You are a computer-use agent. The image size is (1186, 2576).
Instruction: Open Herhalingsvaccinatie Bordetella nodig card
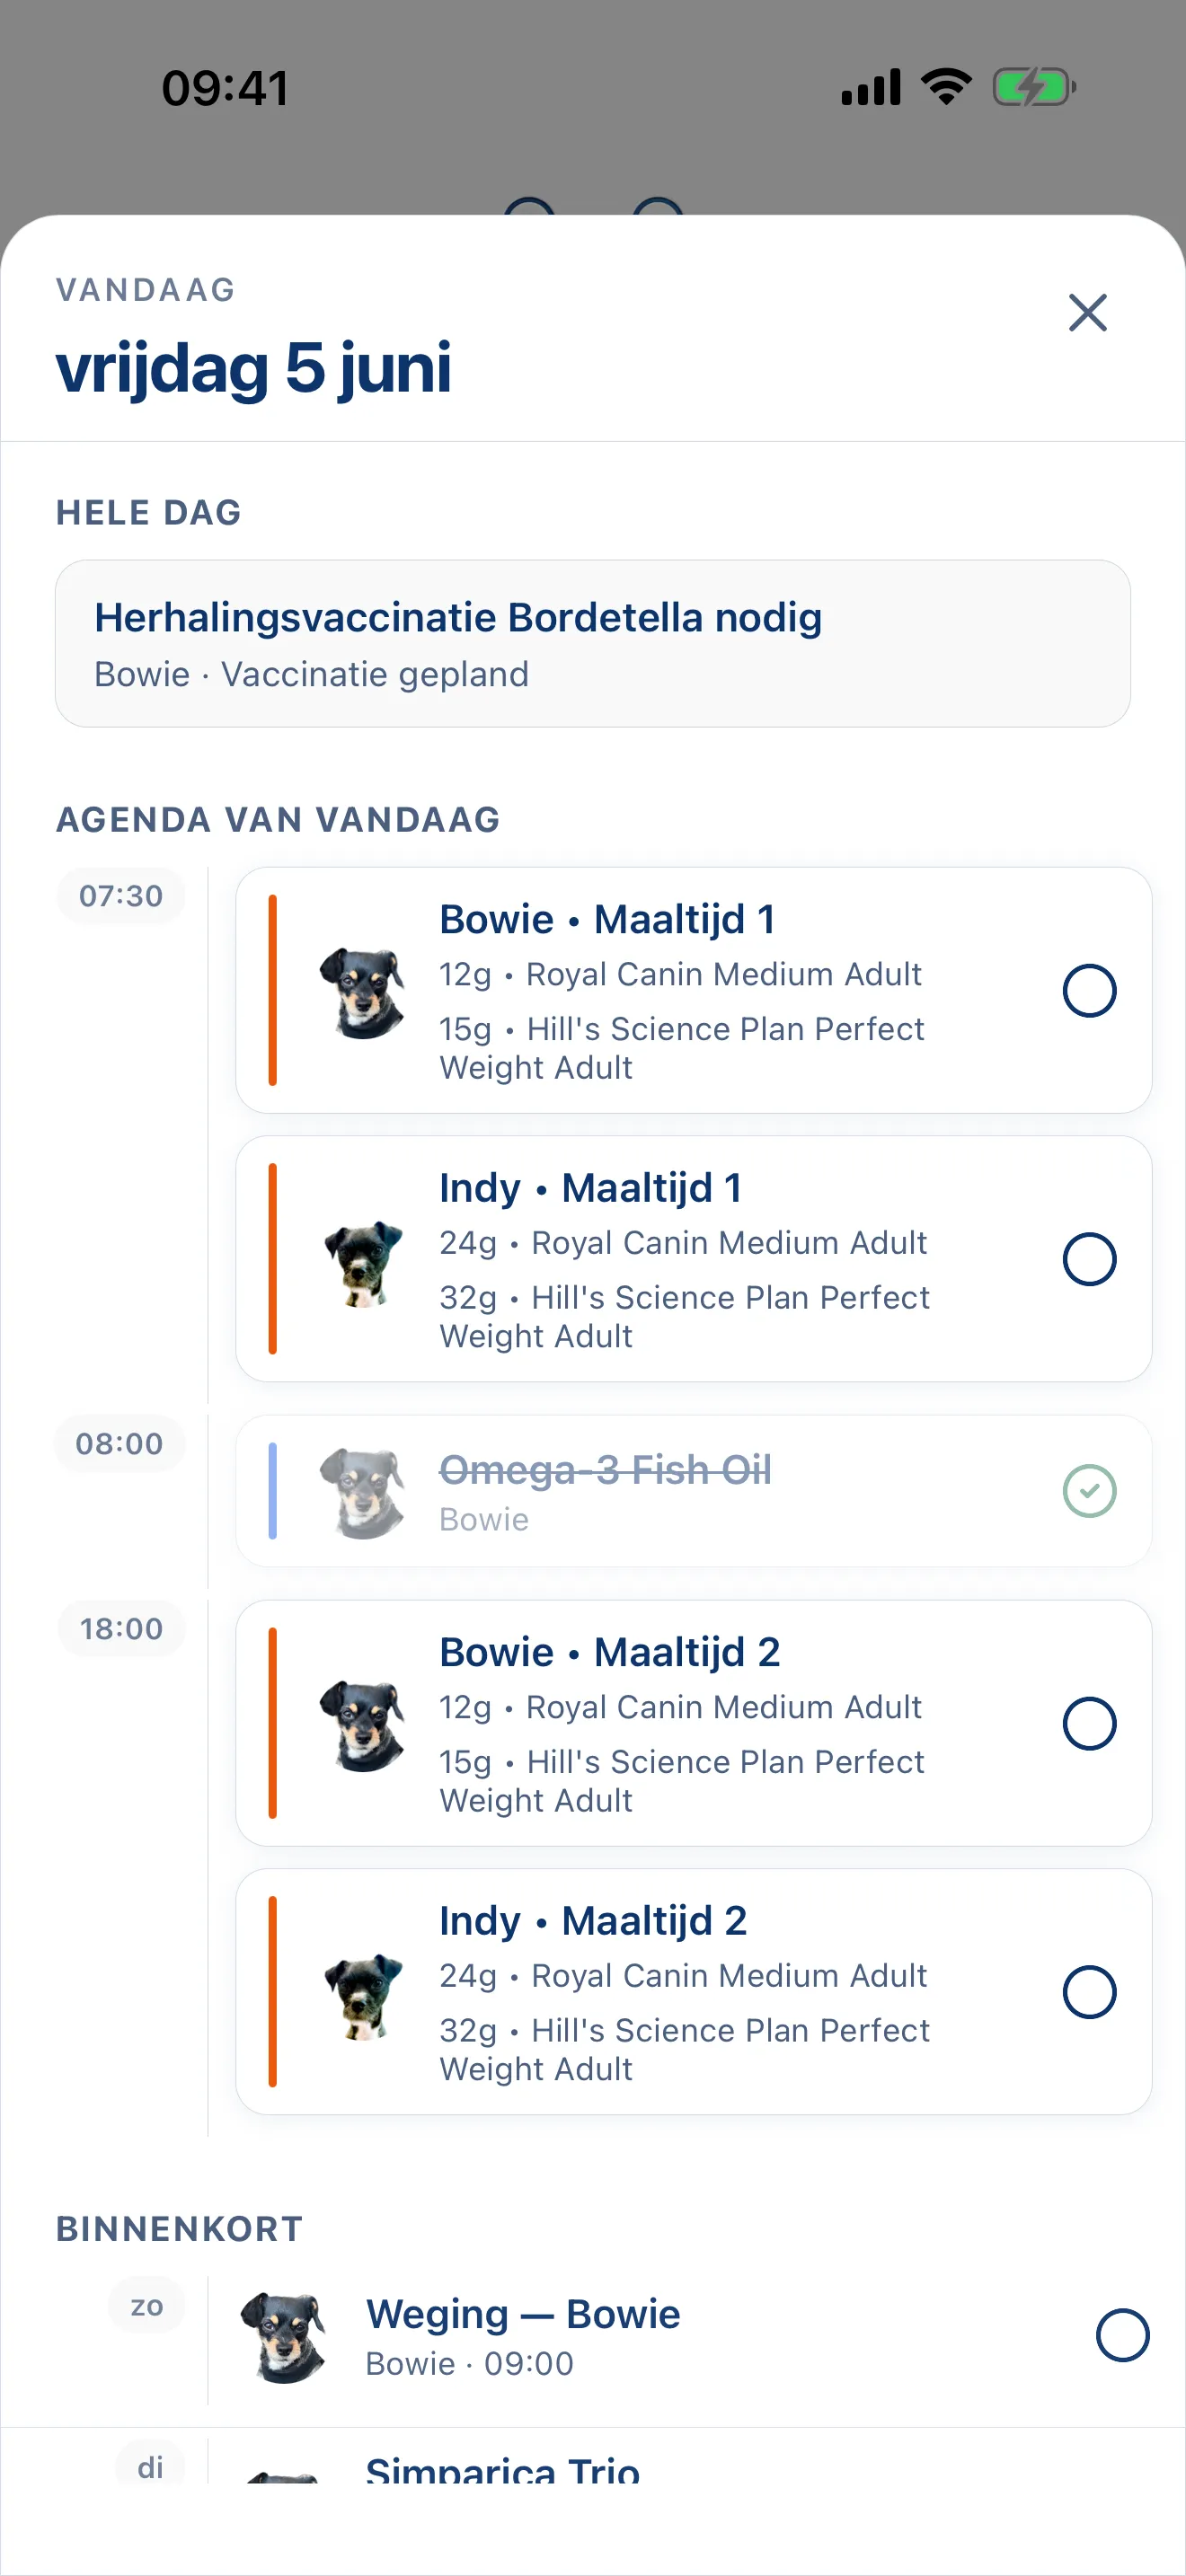pyautogui.click(x=593, y=643)
